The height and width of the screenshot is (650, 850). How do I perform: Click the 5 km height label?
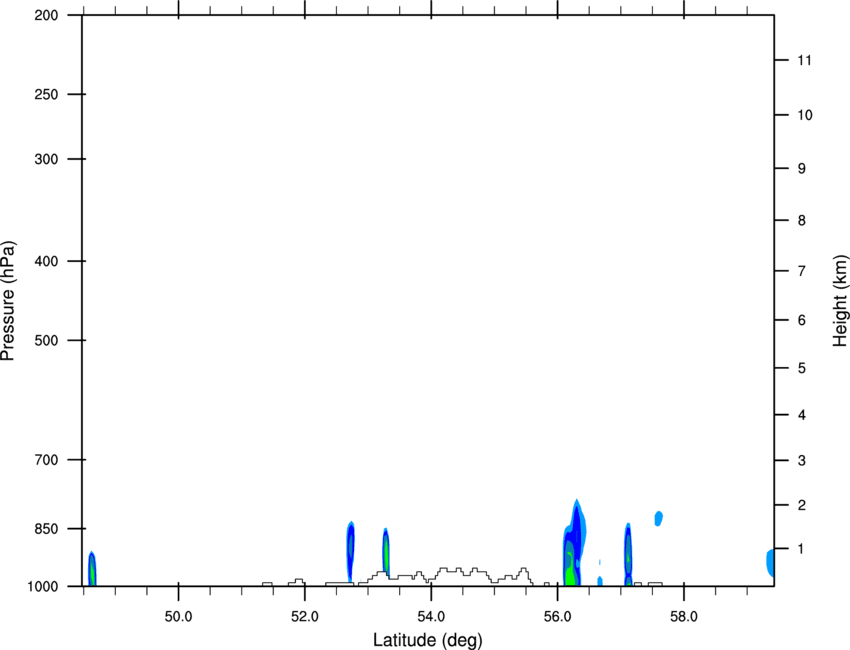[x=802, y=368]
